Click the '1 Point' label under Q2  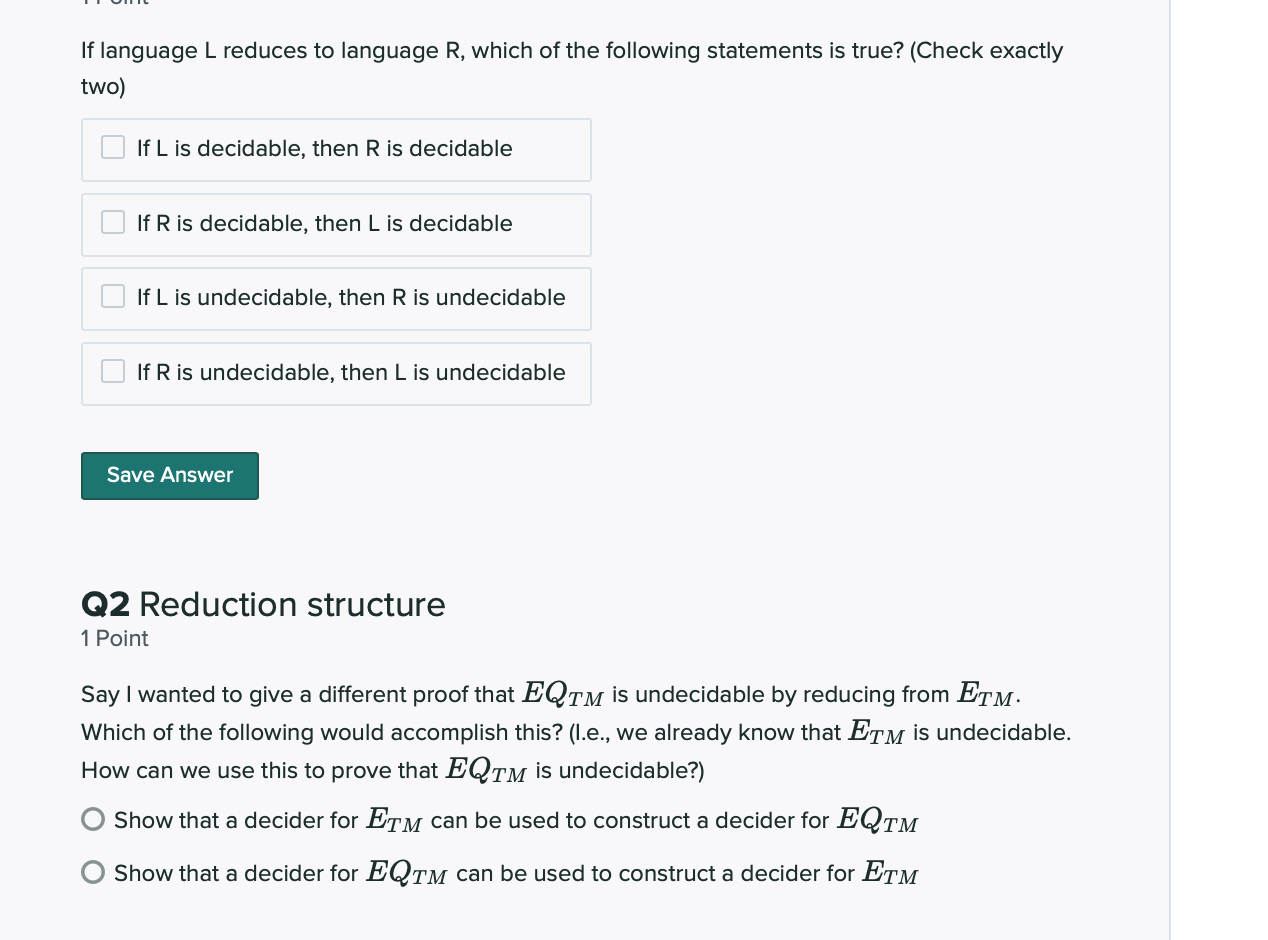point(114,638)
